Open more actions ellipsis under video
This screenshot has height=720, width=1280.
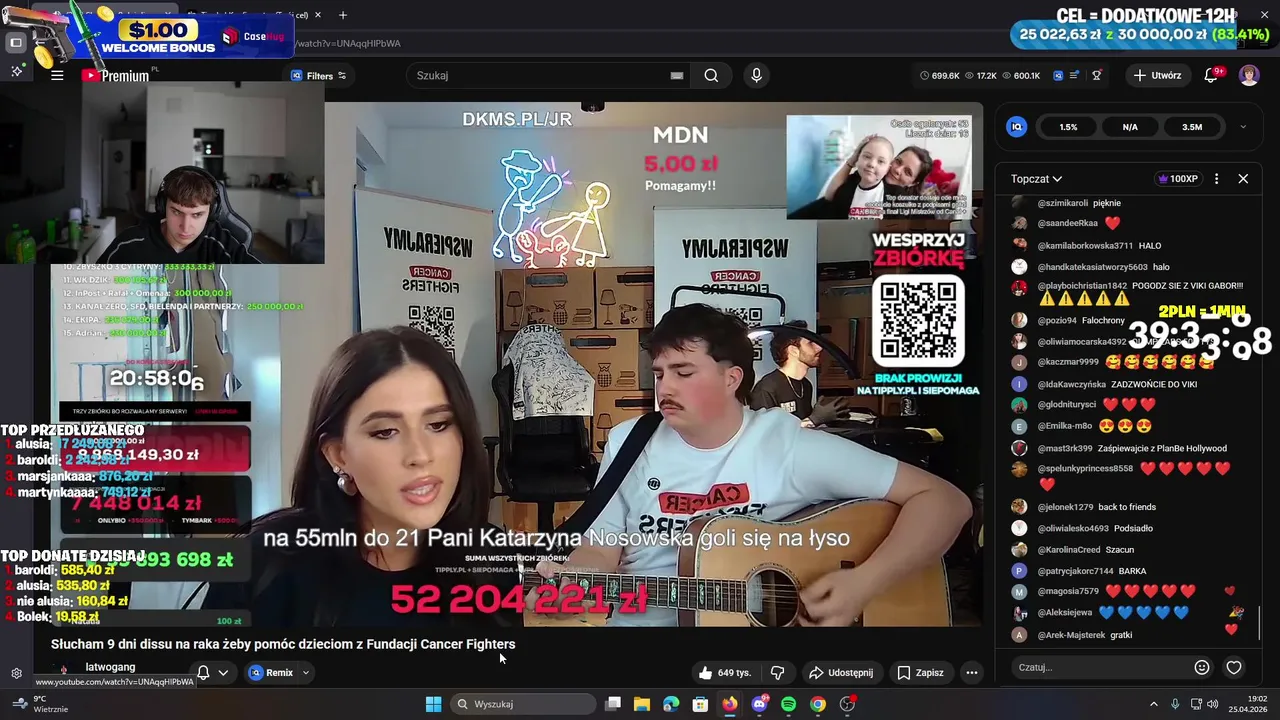click(x=971, y=673)
